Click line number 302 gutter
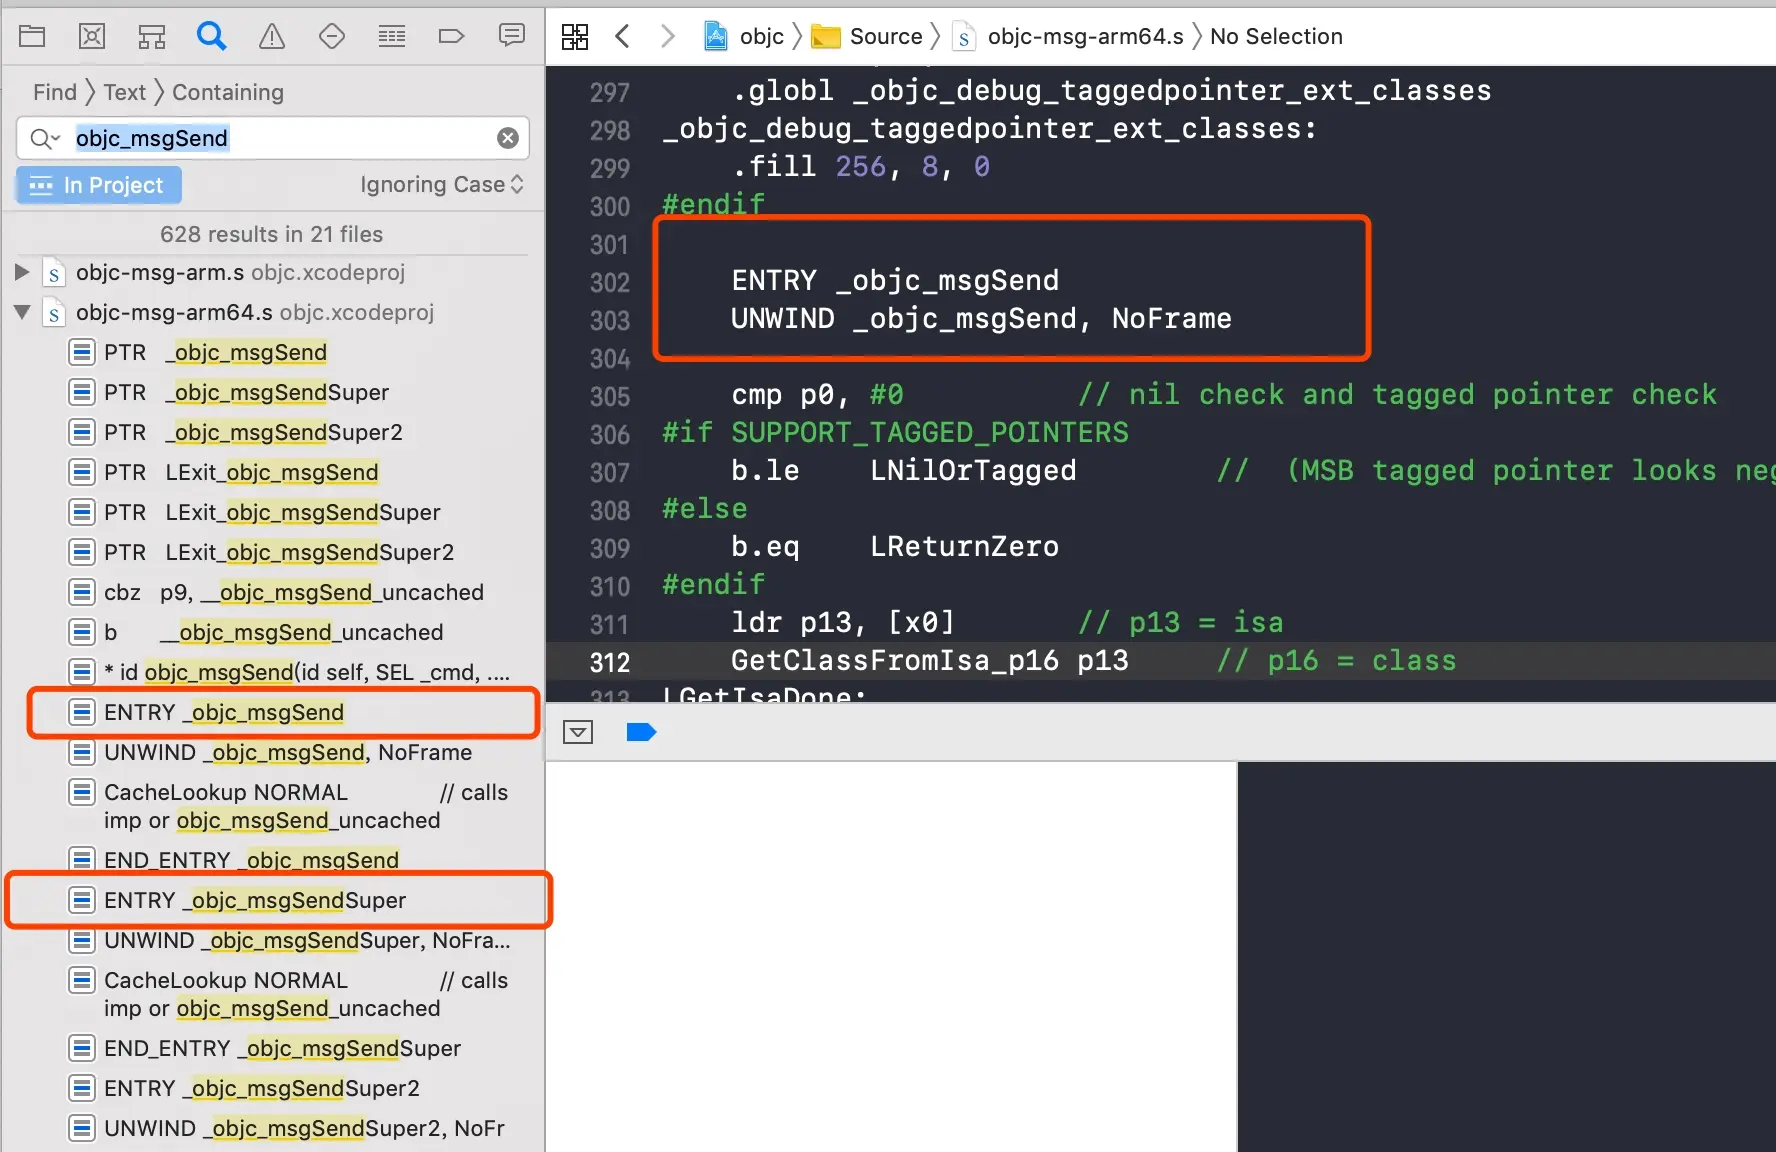Viewport: 1776px width, 1152px height. [x=610, y=282]
